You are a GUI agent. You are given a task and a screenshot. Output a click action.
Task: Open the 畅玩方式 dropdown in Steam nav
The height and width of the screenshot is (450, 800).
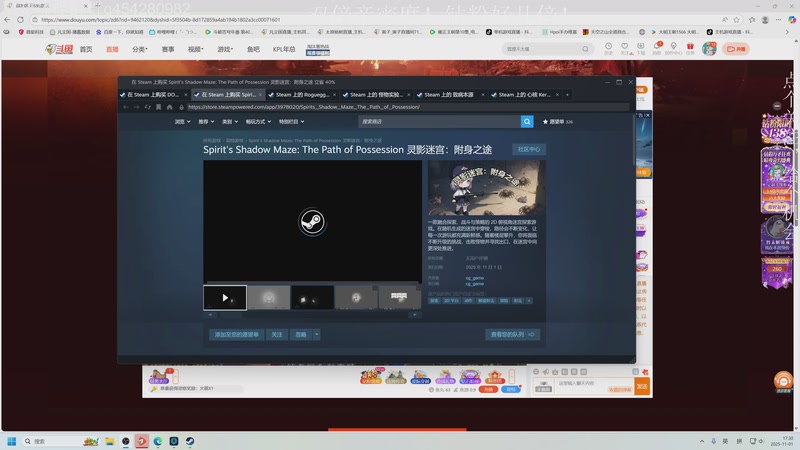[x=258, y=121]
